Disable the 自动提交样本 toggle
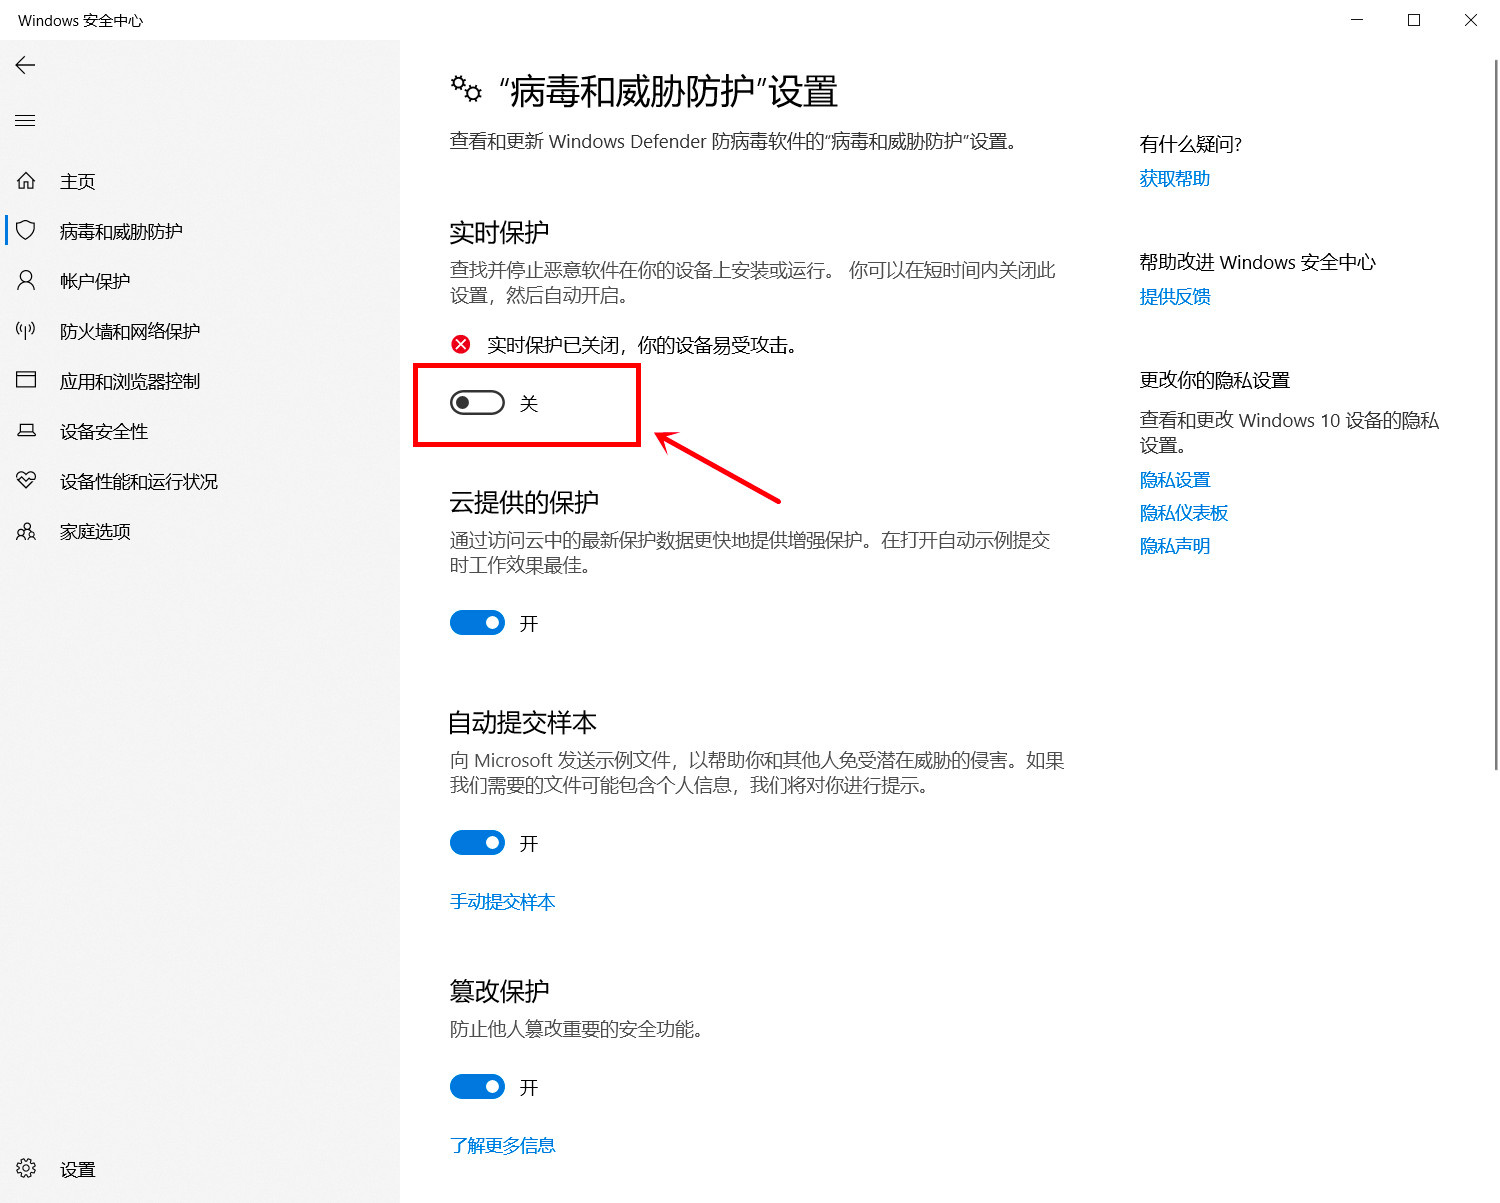The width and height of the screenshot is (1500, 1203). click(477, 843)
